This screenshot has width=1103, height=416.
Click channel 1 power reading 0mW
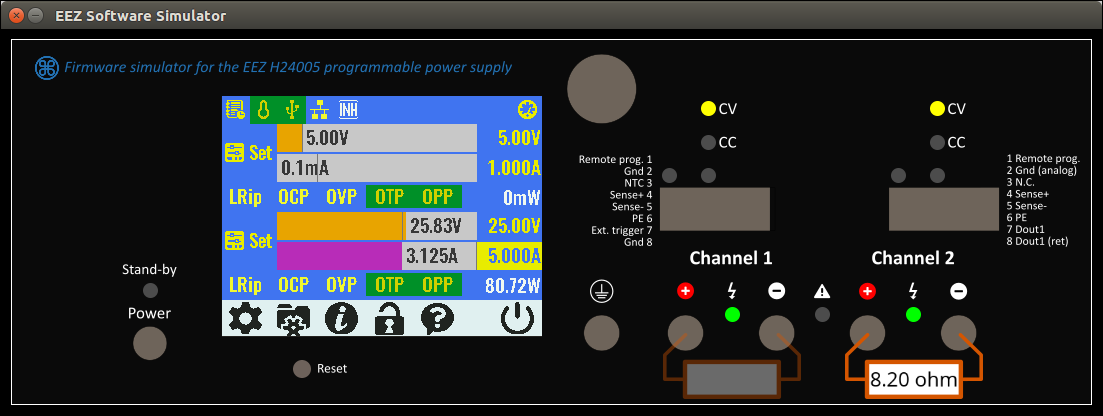(522, 197)
